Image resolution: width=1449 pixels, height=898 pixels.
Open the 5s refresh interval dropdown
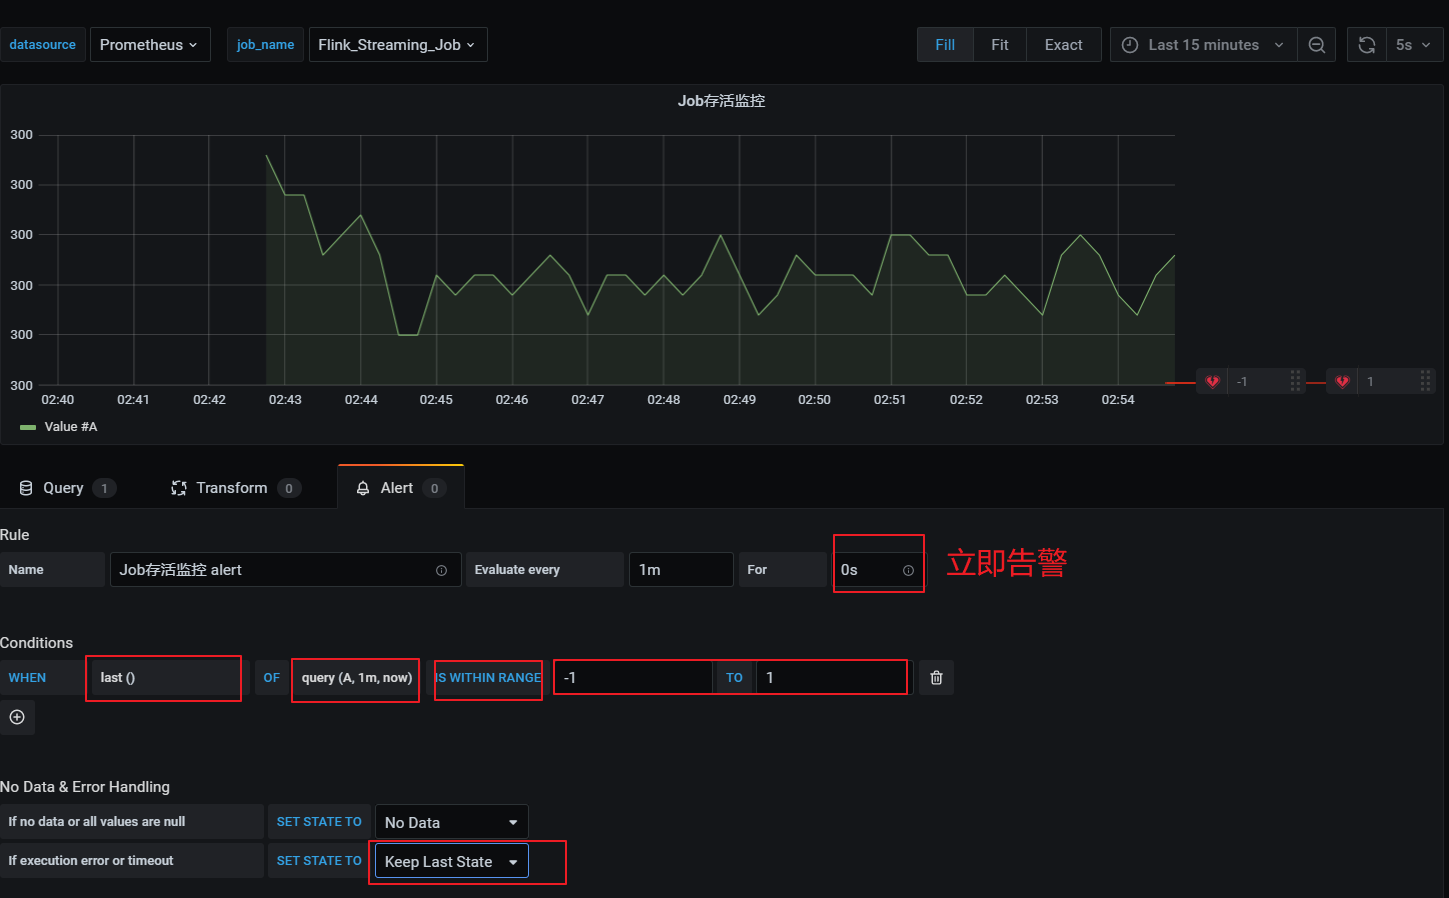pyautogui.click(x=1414, y=45)
